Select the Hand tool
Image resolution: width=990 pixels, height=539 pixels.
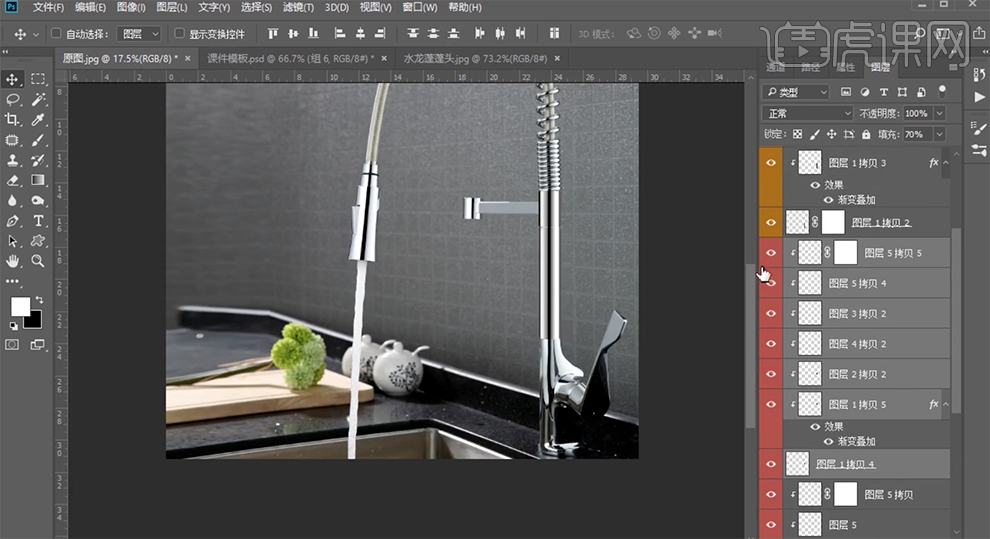(12, 261)
